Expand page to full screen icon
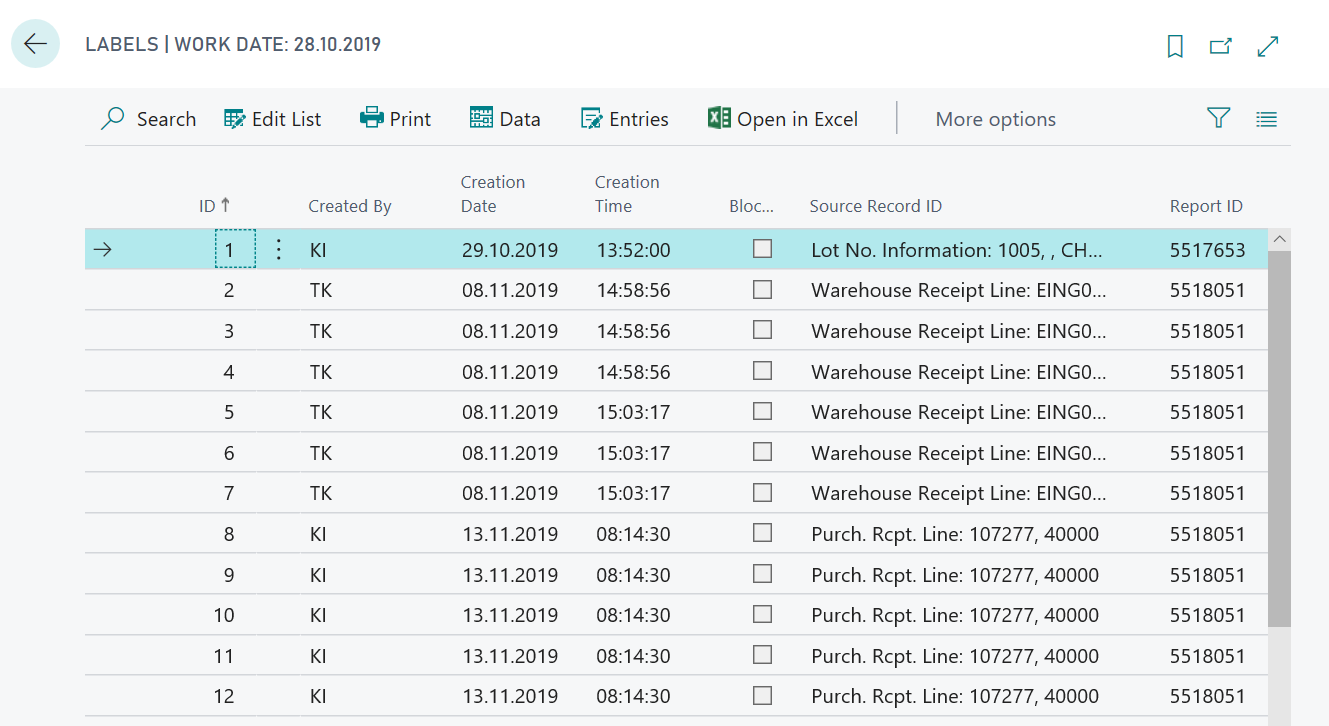 (1268, 46)
